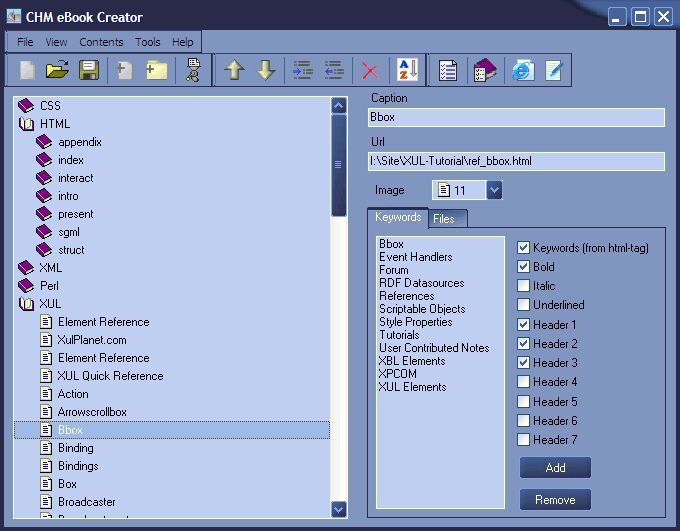Click the page icon beside Action
This screenshot has width=680, height=531.
coord(46,393)
